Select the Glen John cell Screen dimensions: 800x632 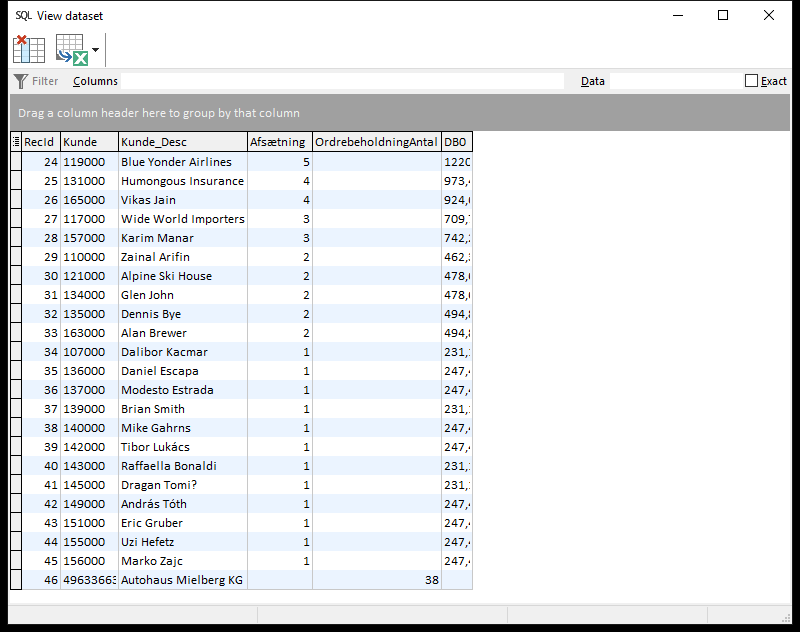point(183,295)
